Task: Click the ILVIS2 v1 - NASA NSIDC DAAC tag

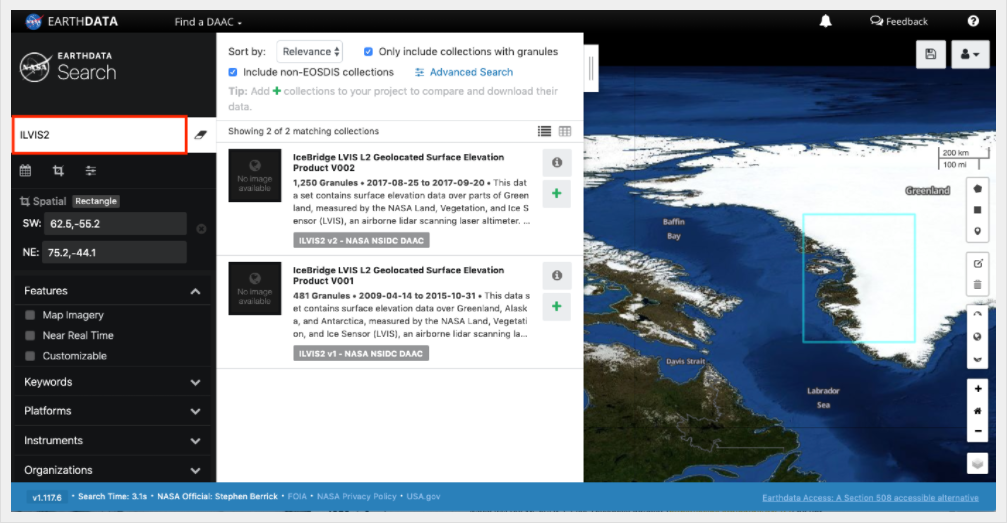Action: pos(361,353)
